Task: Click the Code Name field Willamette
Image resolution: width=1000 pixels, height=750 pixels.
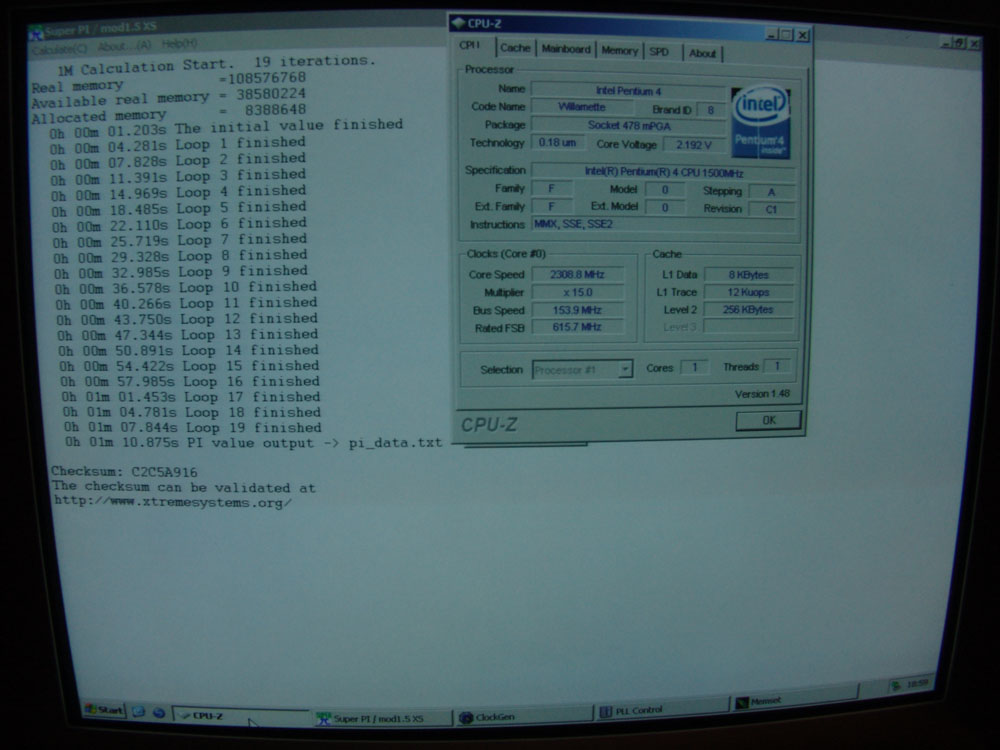Action: pos(582,107)
